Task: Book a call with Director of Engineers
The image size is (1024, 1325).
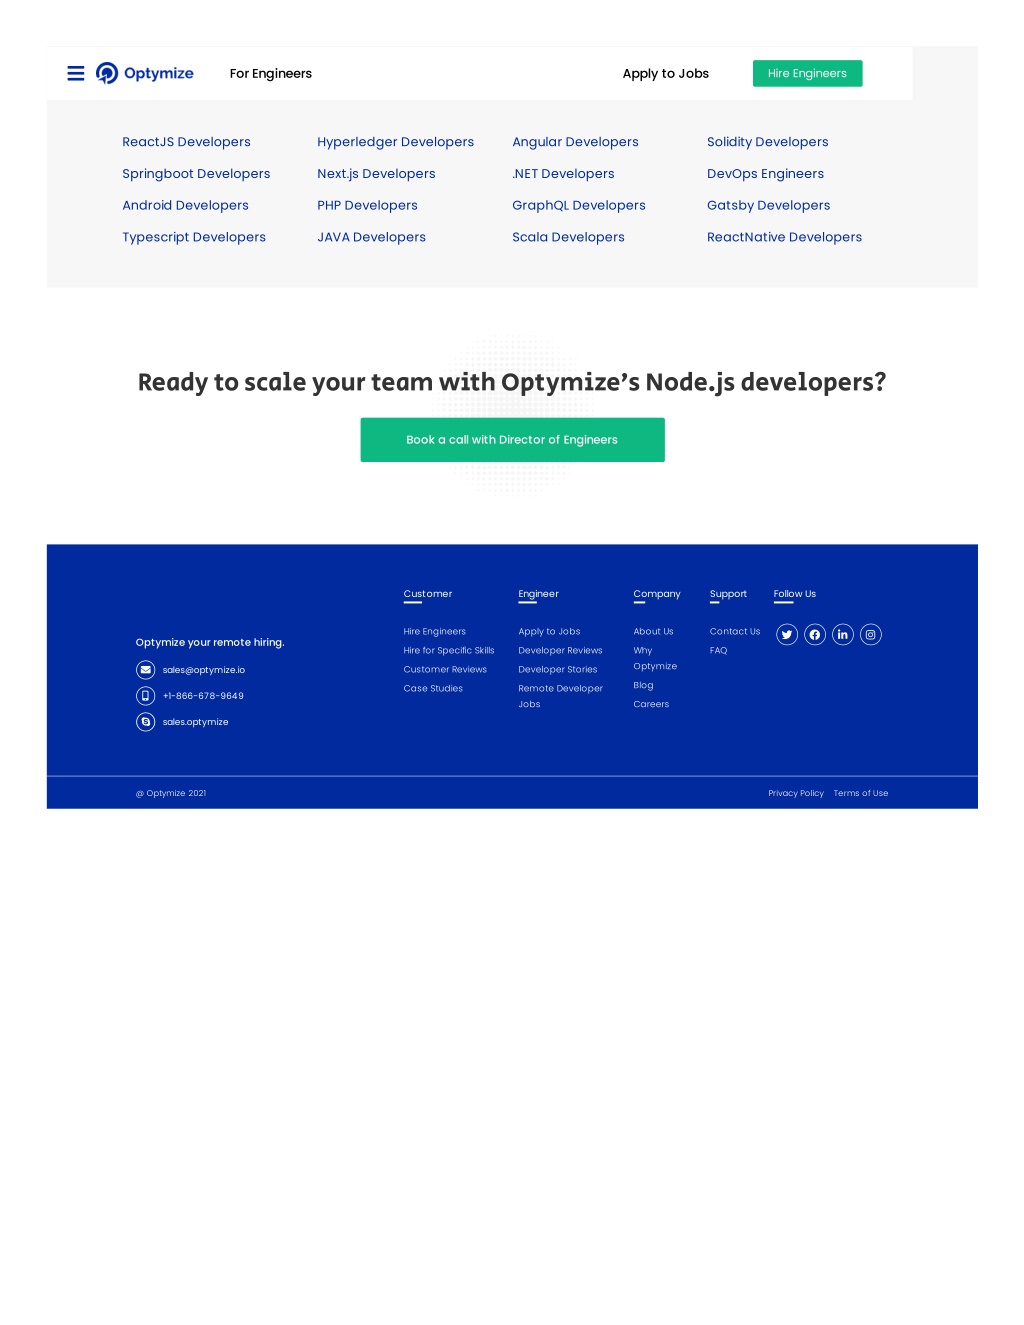Action: [x=513, y=440]
